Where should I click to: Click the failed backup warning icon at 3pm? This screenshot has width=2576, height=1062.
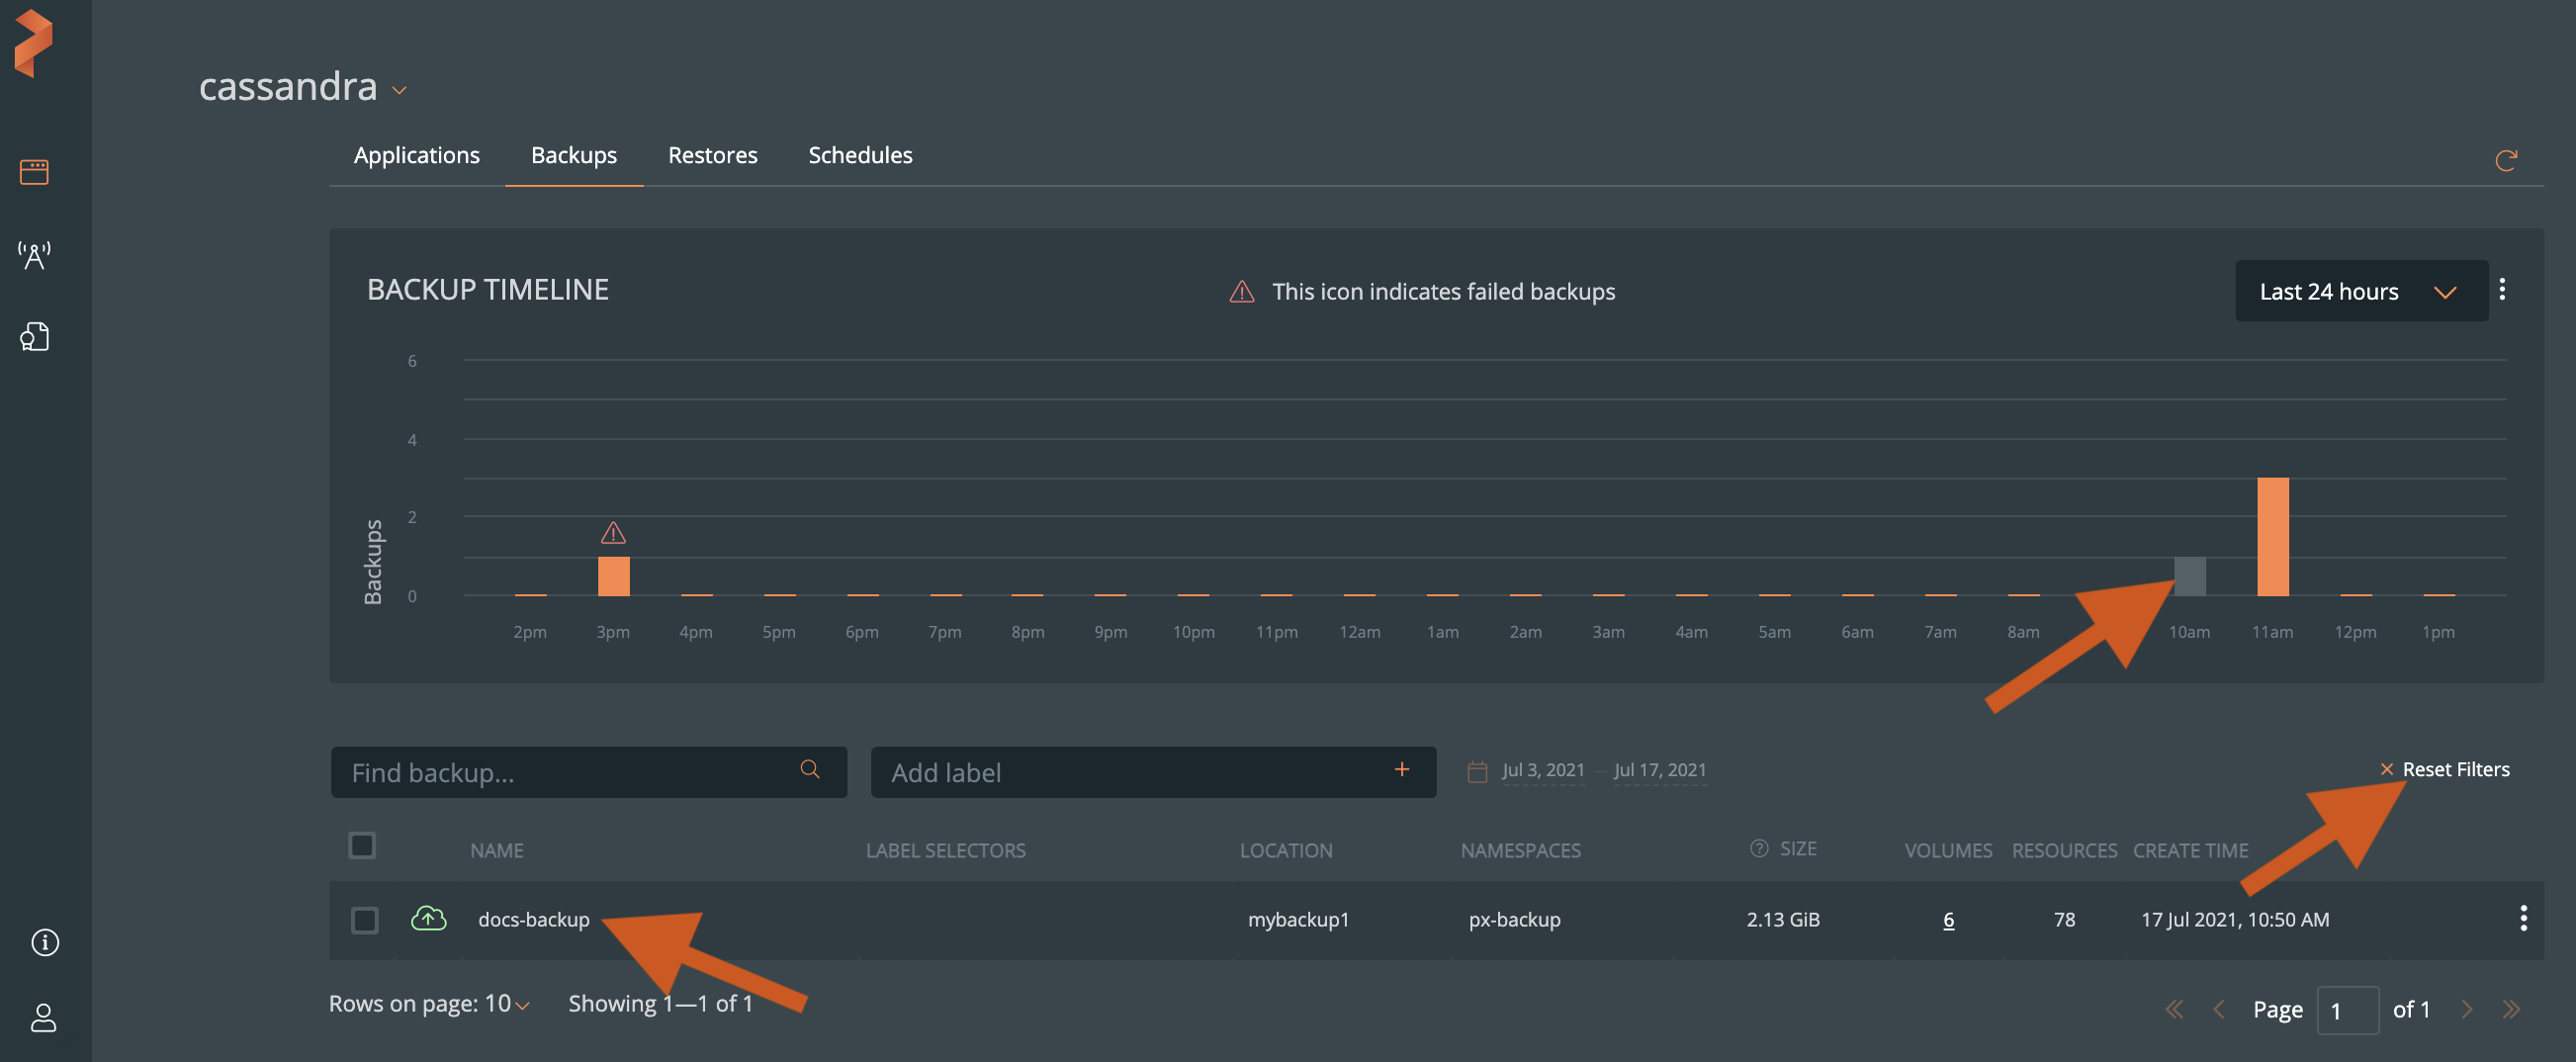click(x=613, y=532)
